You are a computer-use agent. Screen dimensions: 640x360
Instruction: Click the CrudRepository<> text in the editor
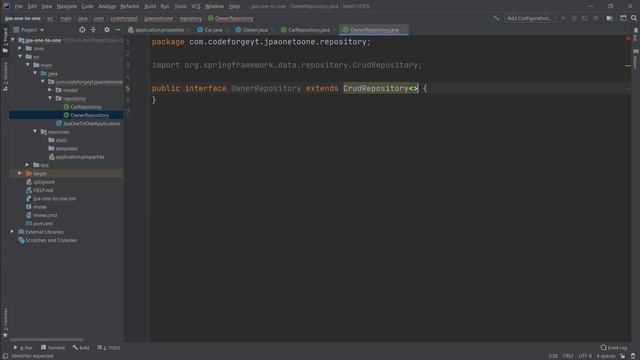380,88
